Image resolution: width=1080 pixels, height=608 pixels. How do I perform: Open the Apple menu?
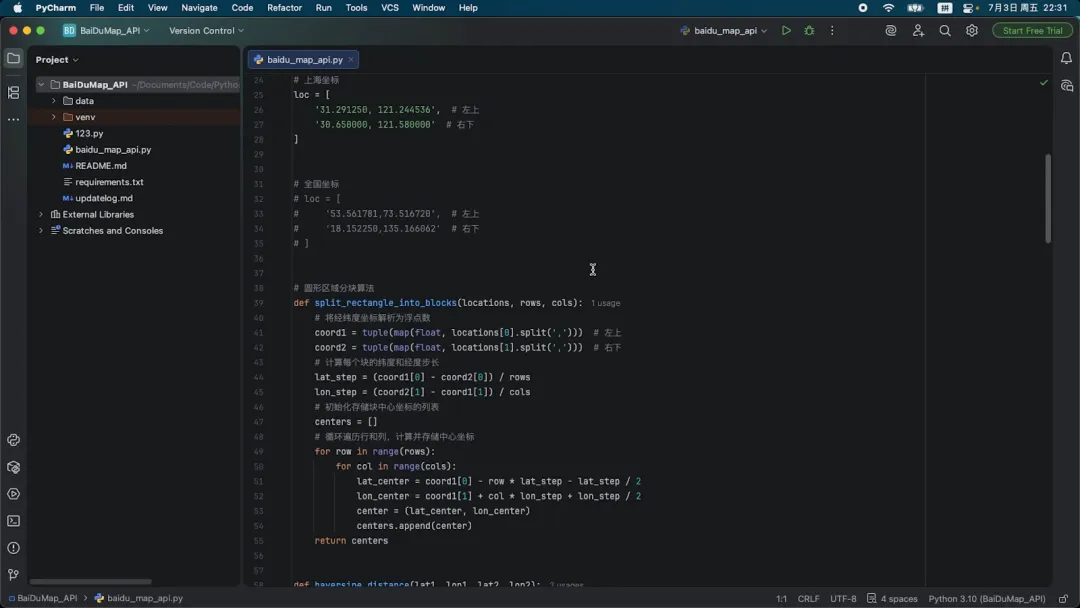[x=17, y=8]
